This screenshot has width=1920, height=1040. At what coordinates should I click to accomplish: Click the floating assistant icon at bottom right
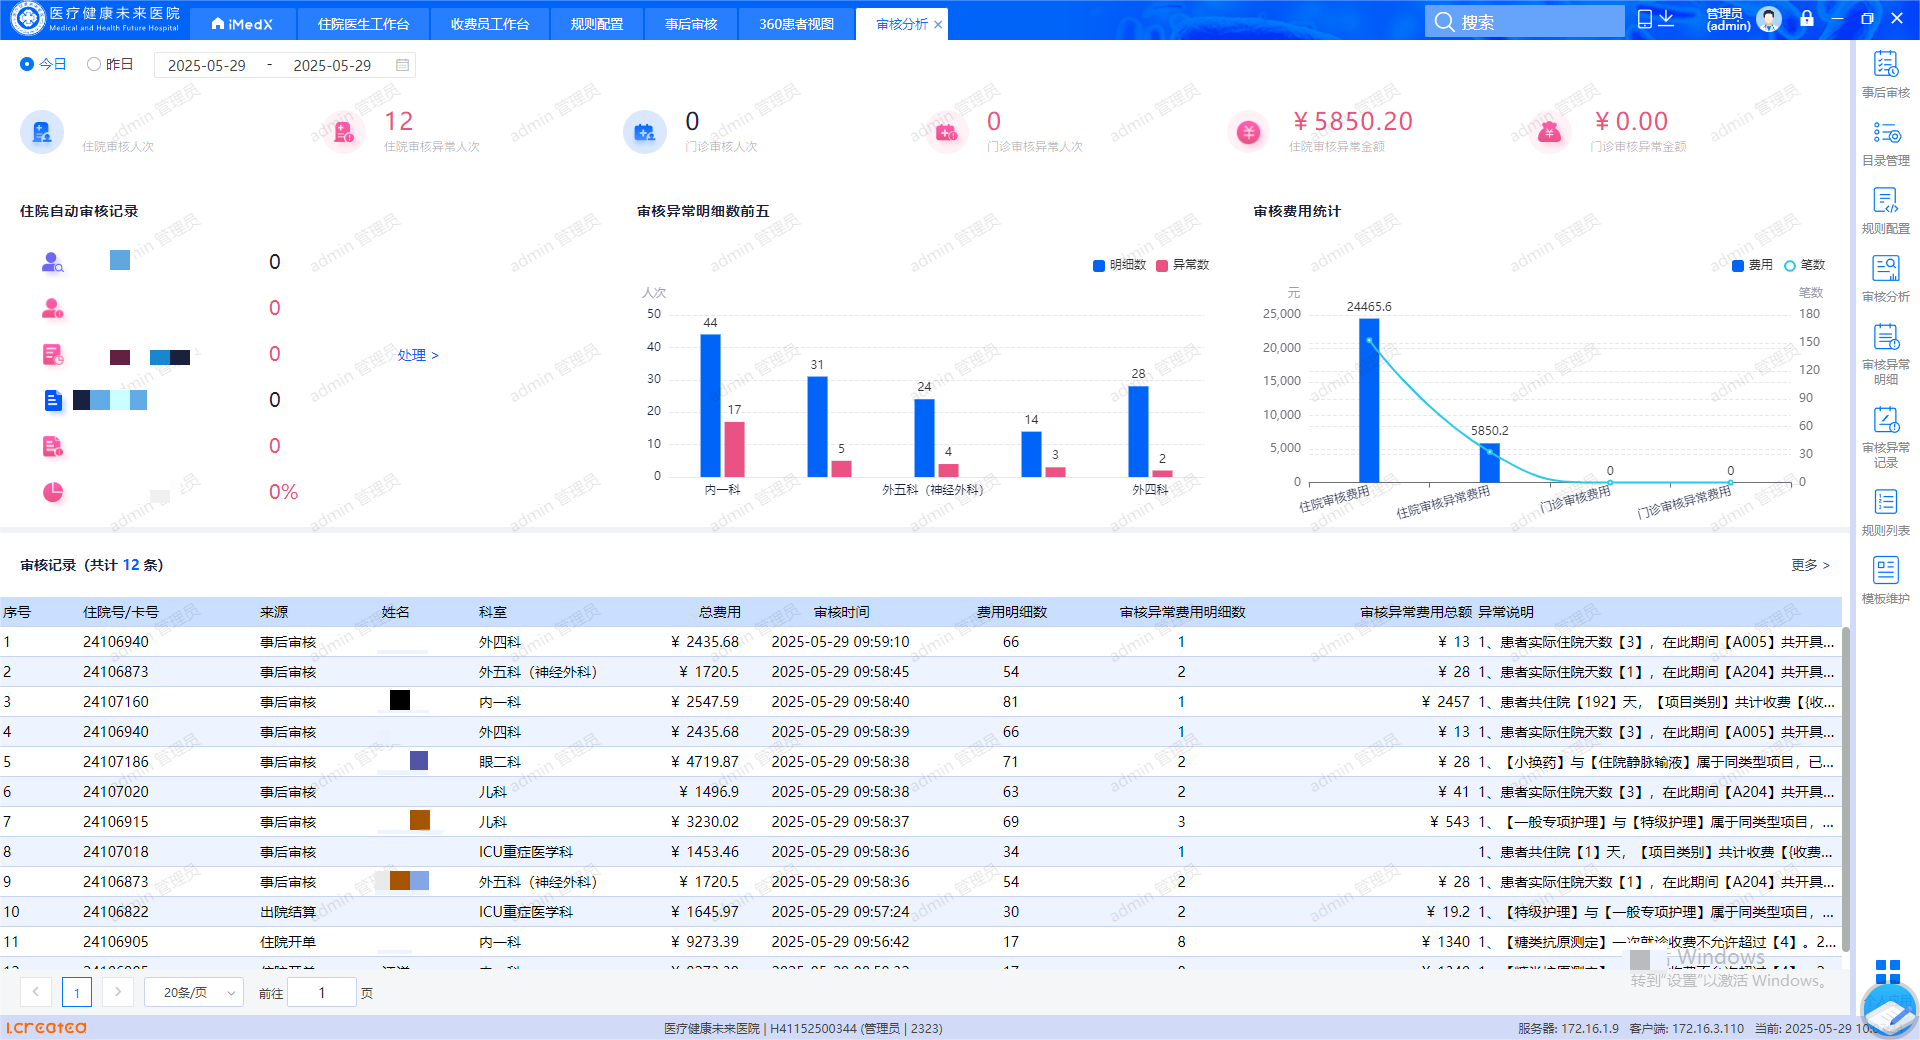tap(1889, 1012)
